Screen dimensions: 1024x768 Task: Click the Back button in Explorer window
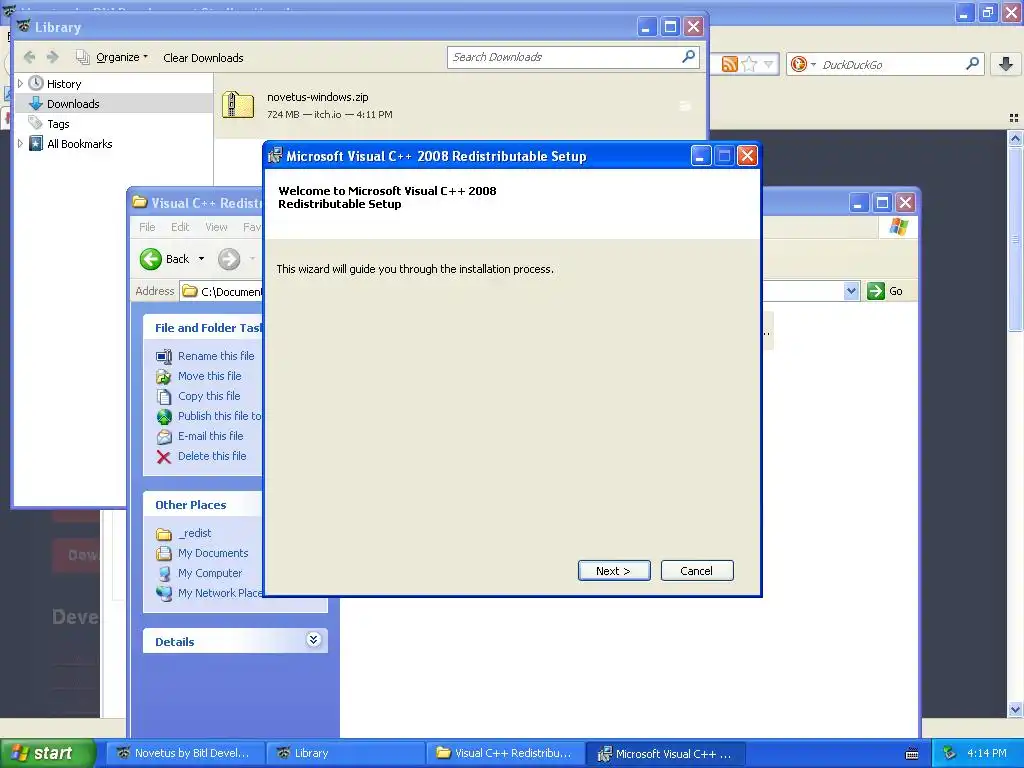(165, 259)
